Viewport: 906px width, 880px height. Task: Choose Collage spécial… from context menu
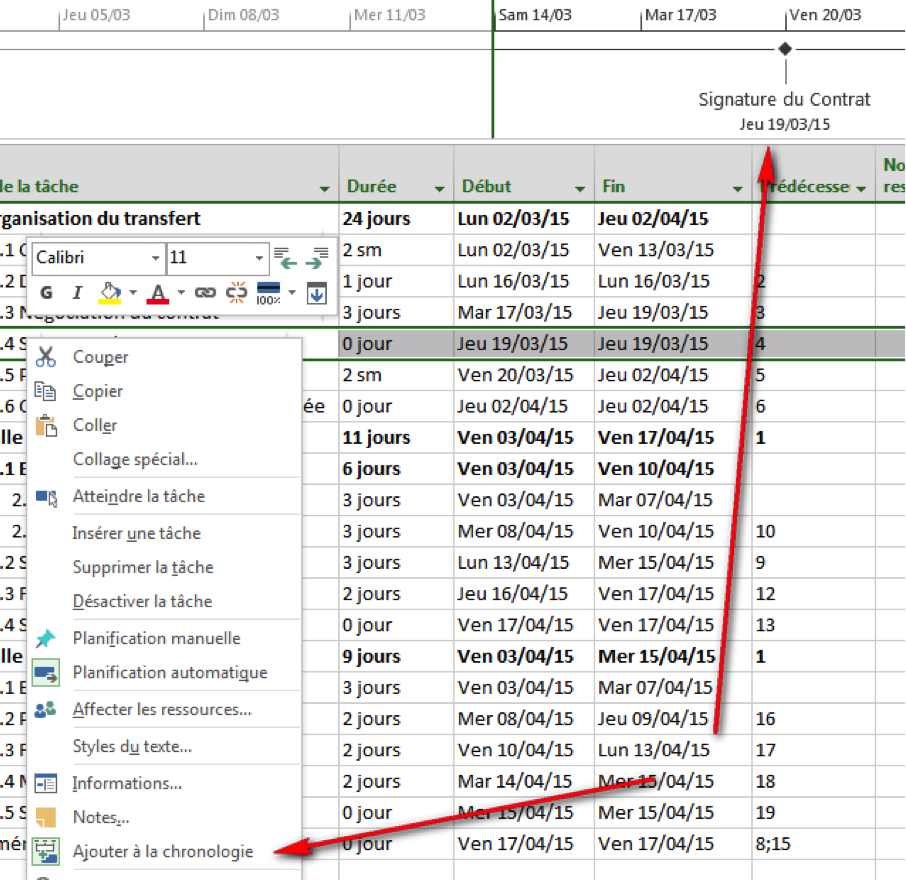click(135, 459)
